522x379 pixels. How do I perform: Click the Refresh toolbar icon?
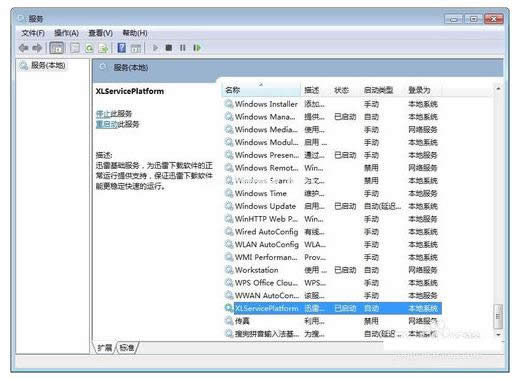pyautogui.click(x=89, y=48)
